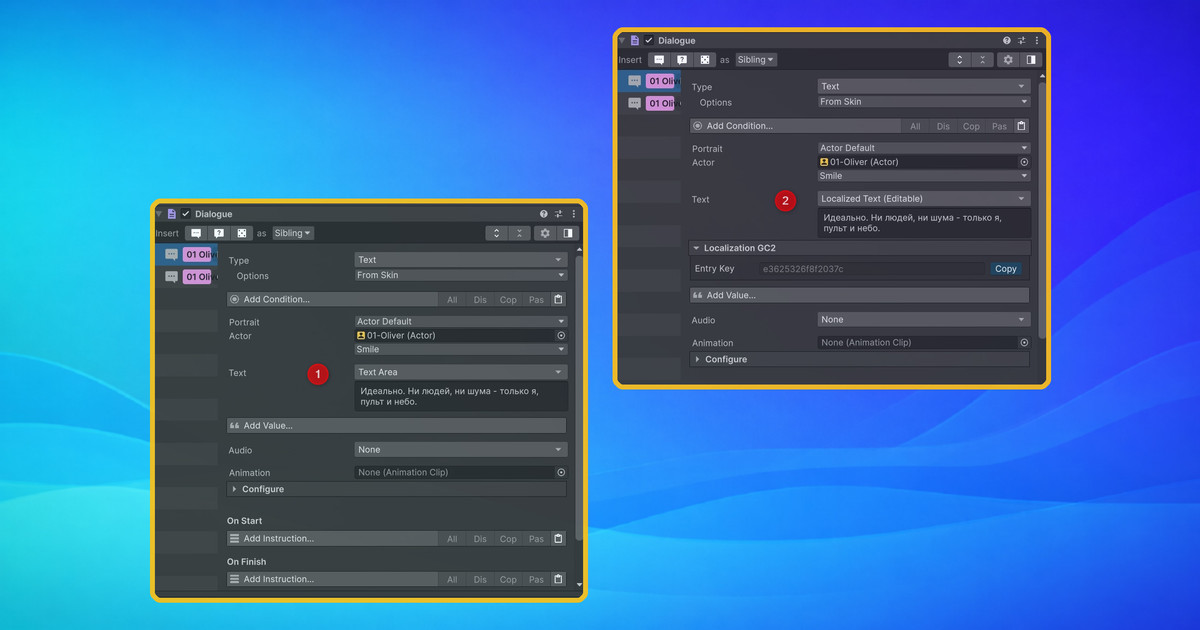Pick Actor object in right Dialogue panel
This screenshot has width=1200, height=630.
(x=1024, y=162)
